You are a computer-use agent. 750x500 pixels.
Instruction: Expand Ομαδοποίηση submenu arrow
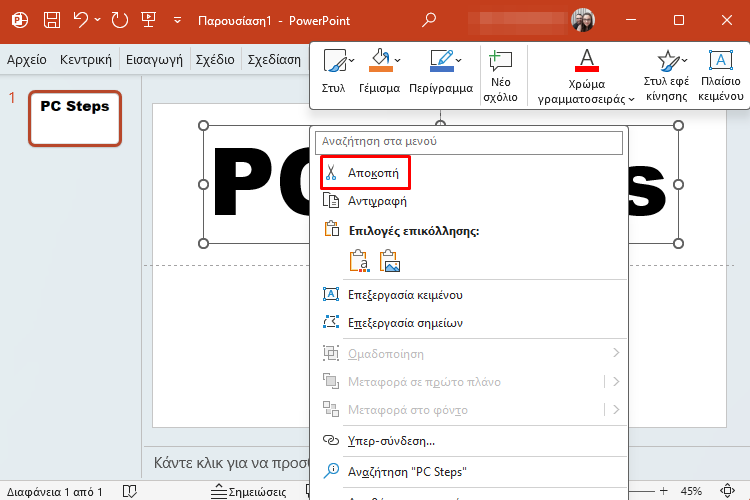pyautogui.click(x=616, y=353)
